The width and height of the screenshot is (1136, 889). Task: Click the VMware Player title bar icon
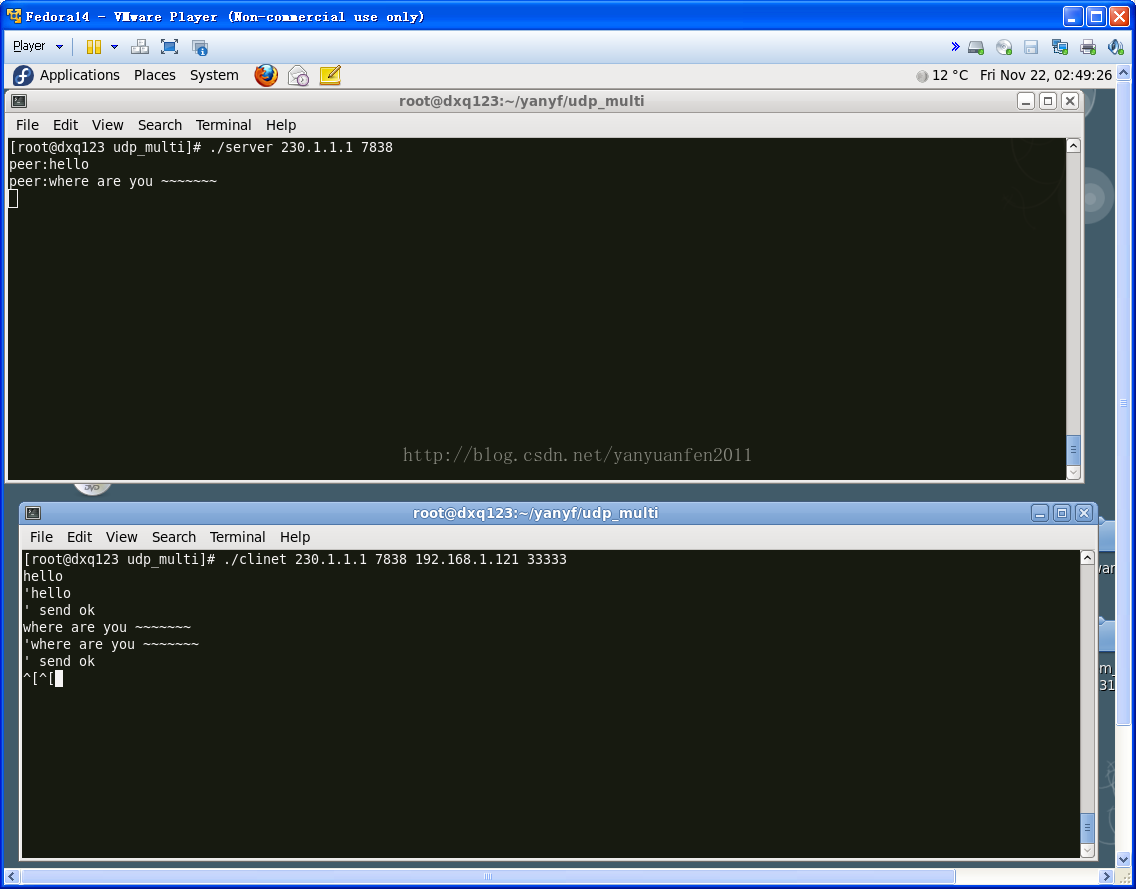point(13,16)
